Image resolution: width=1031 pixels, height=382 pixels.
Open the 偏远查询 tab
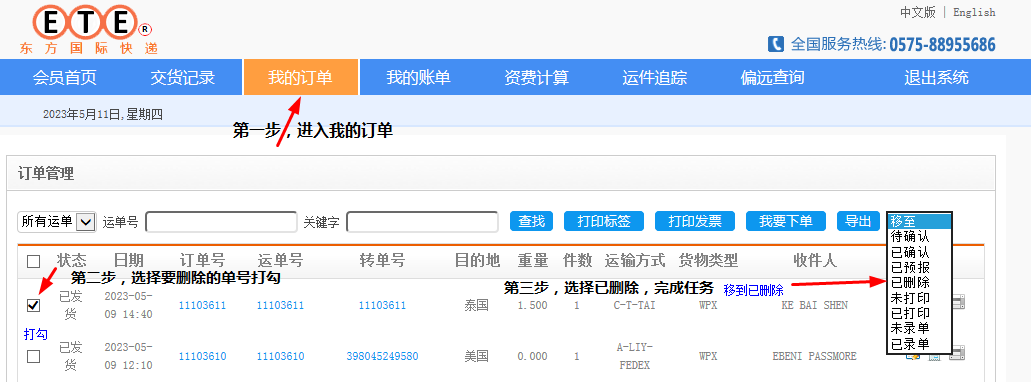772,78
